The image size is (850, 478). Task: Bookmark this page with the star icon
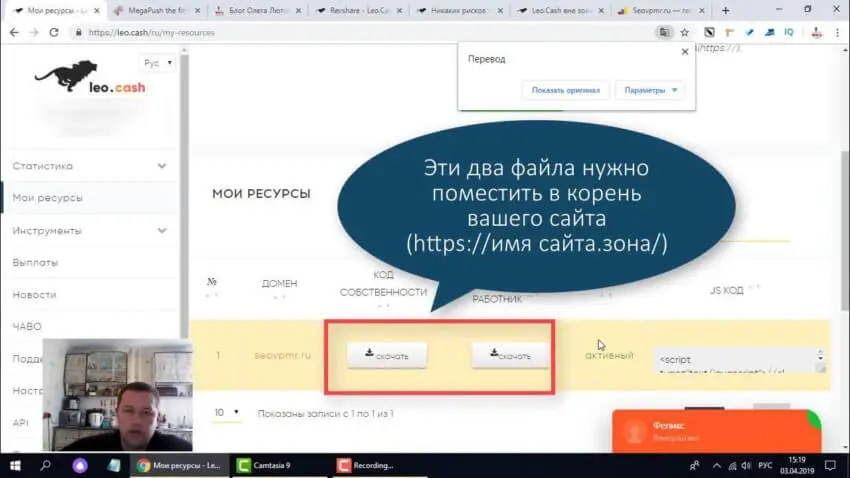tap(685, 32)
